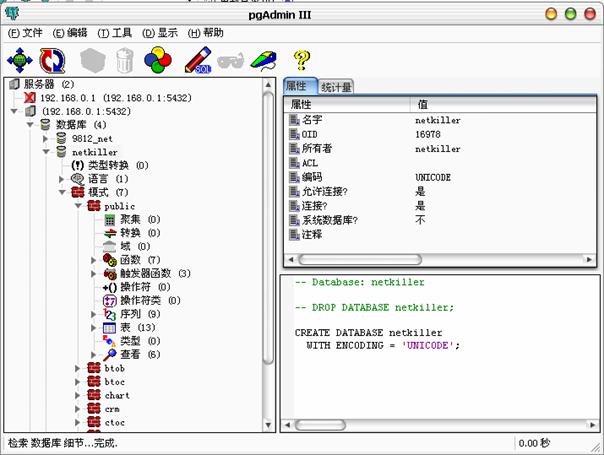
Task: Open the colored balls properties icon
Action: click(158, 60)
